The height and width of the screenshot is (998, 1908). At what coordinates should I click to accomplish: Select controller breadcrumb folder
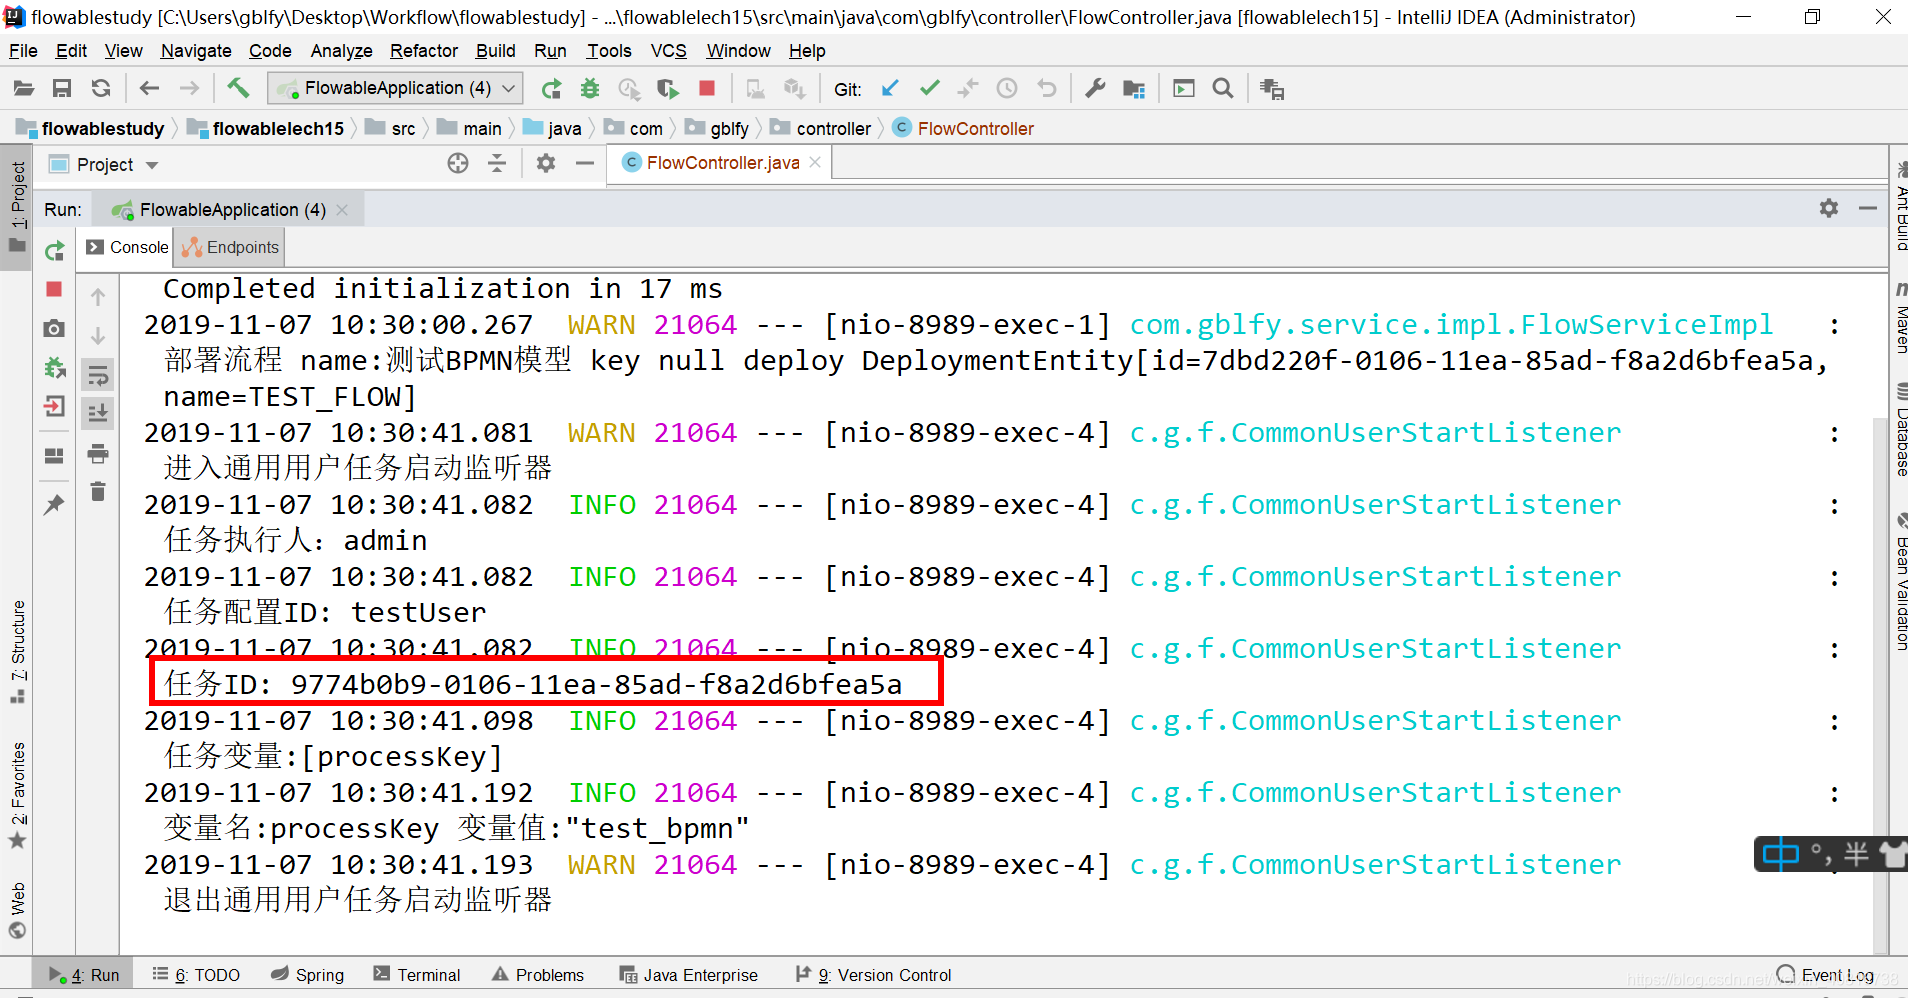pyautogui.click(x=821, y=128)
